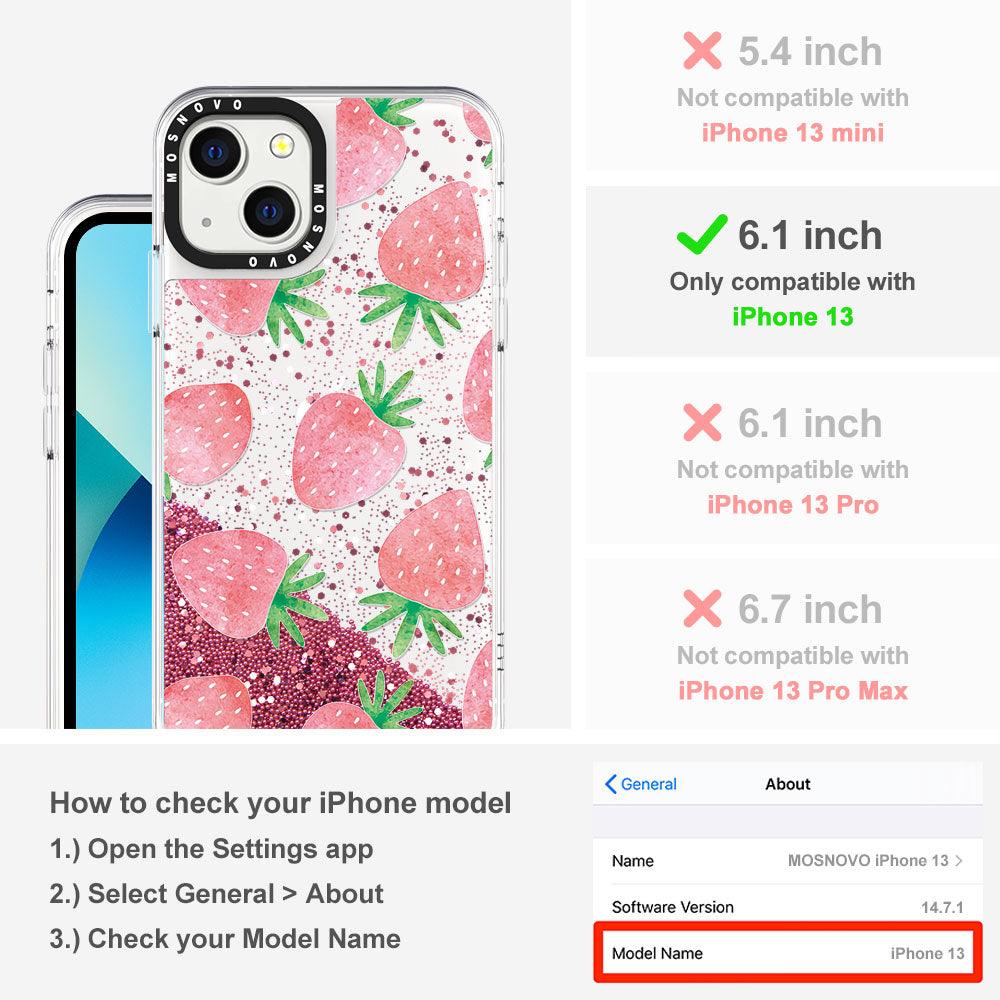The height and width of the screenshot is (1000, 1000).
Task: Click the green iPhone 13 compatibility text
Action: point(792,316)
